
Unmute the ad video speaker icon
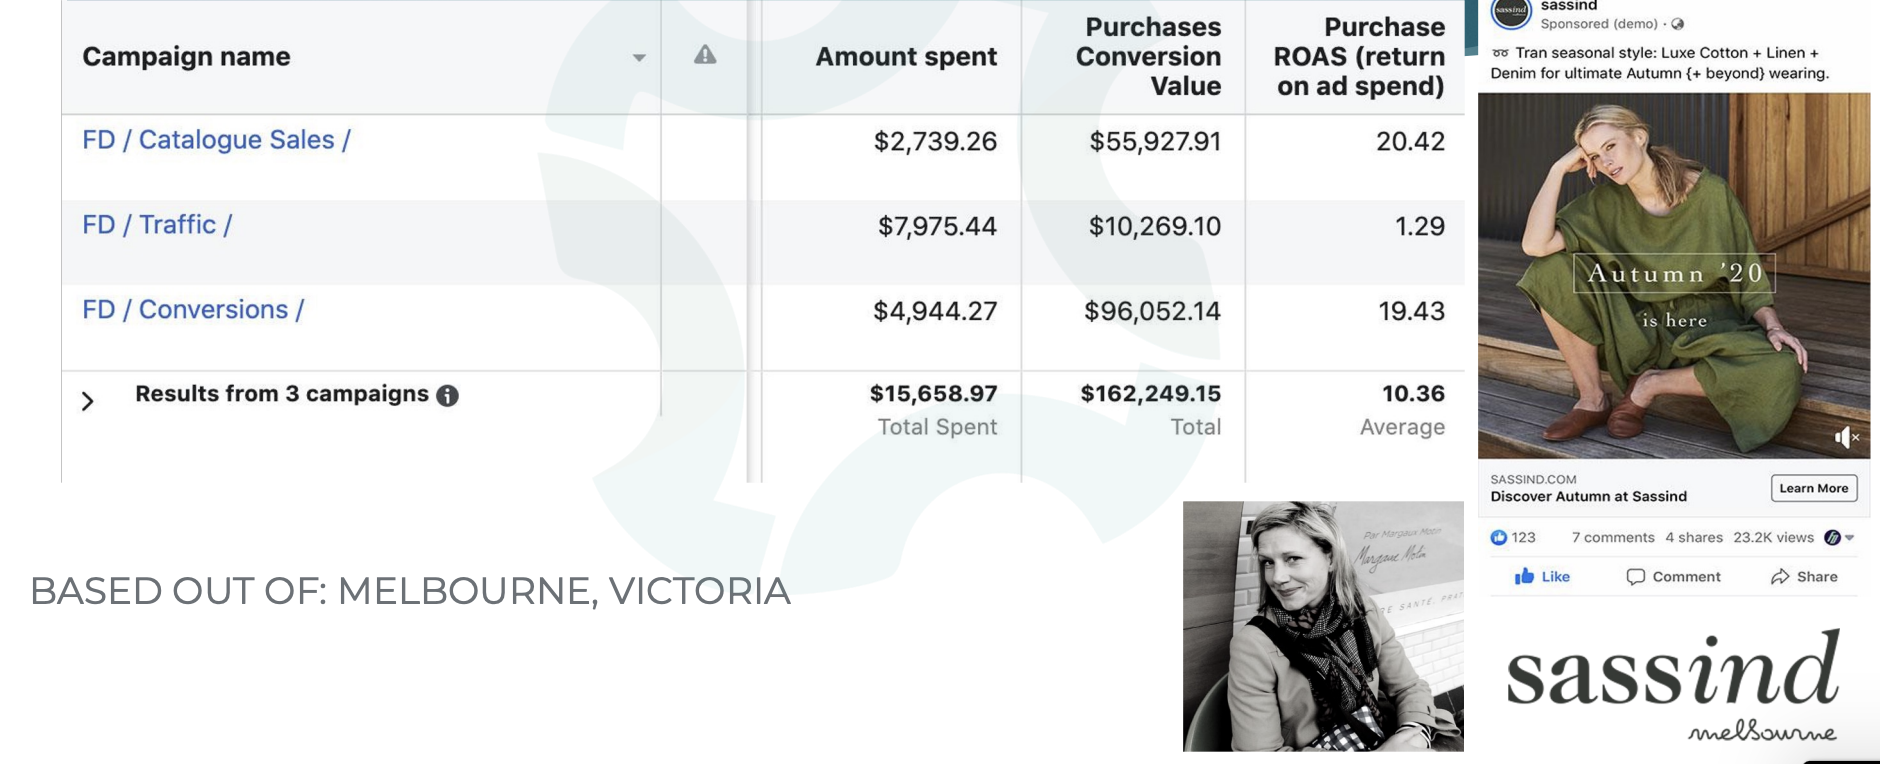[x=1846, y=437]
